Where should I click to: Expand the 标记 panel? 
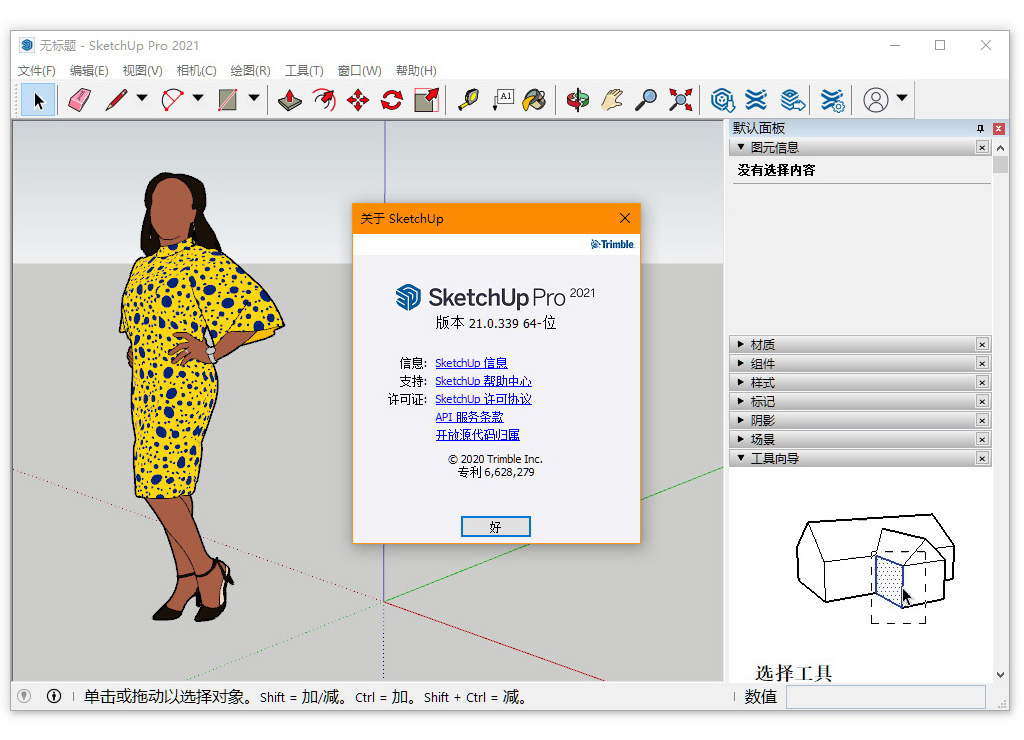pyautogui.click(x=741, y=400)
